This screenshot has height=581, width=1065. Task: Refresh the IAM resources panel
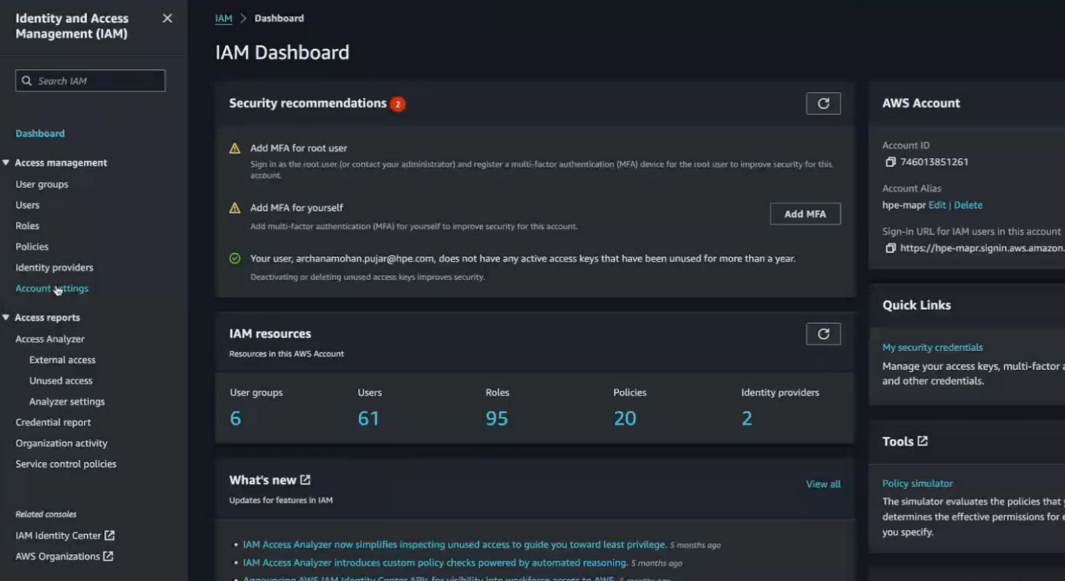coord(823,334)
